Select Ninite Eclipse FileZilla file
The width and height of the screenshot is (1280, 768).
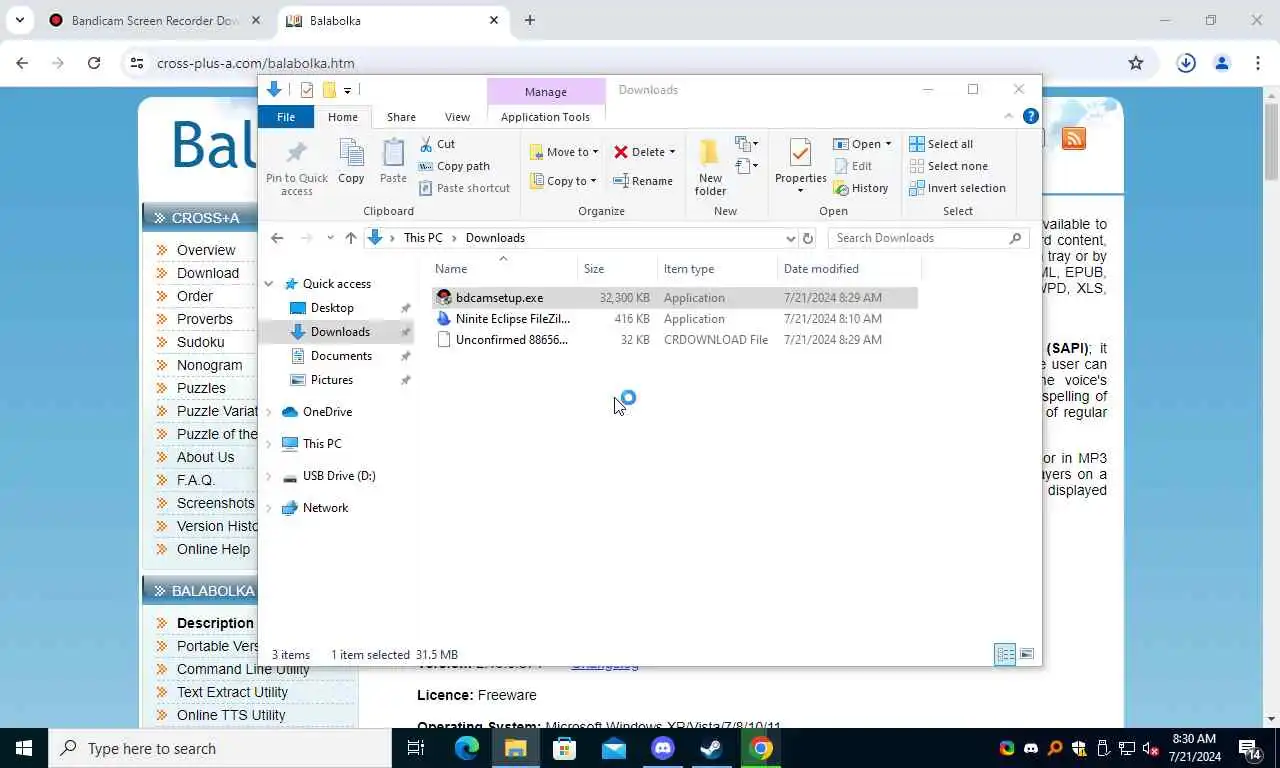pyautogui.click(x=675, y=319)
